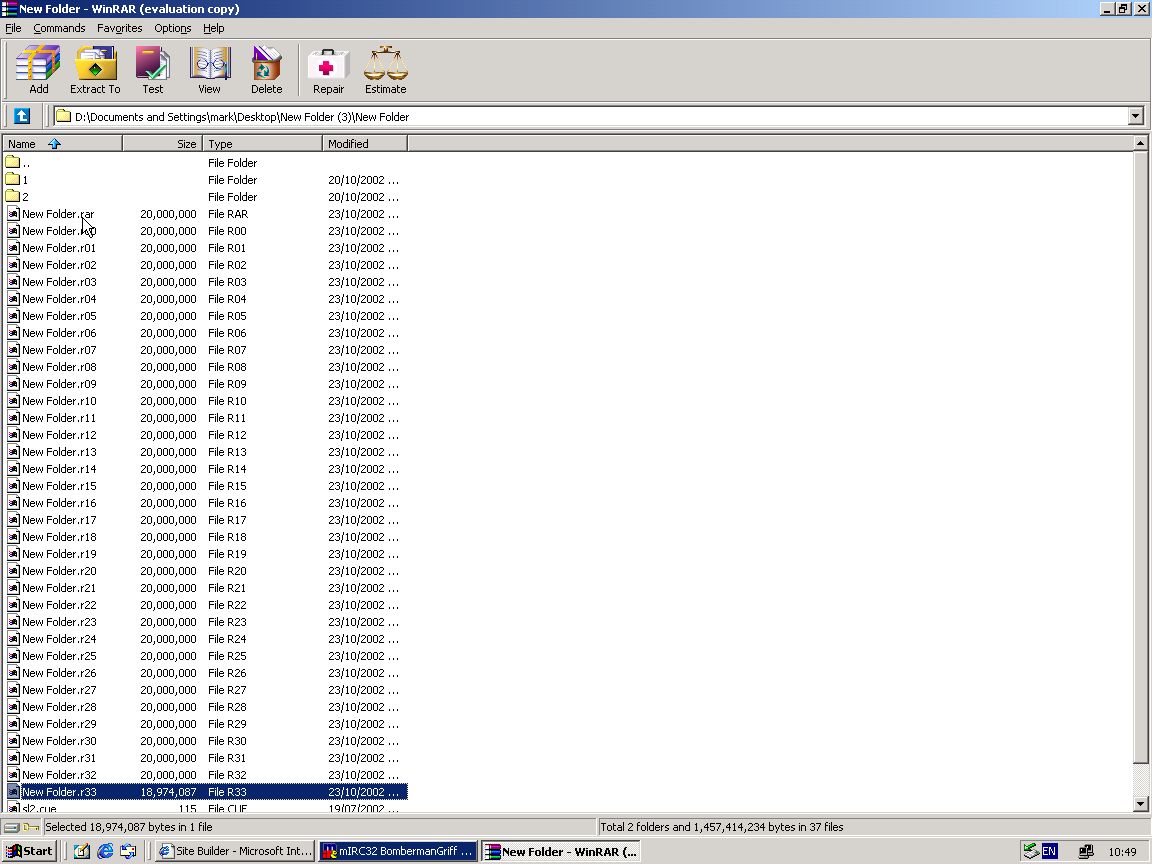Switch to Site Builder Internet Explorer taskbar button
1152x864 pixels.
click(236, 852)
